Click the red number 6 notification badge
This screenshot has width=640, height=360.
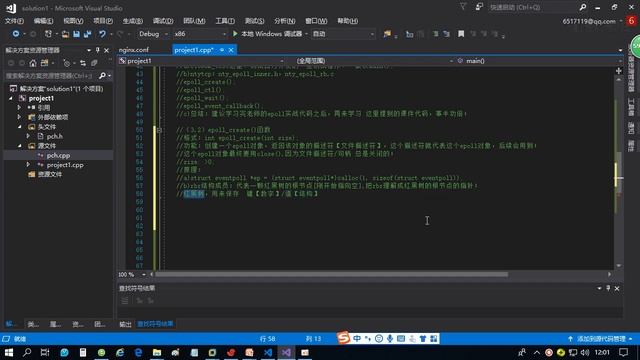coord(632,21)
